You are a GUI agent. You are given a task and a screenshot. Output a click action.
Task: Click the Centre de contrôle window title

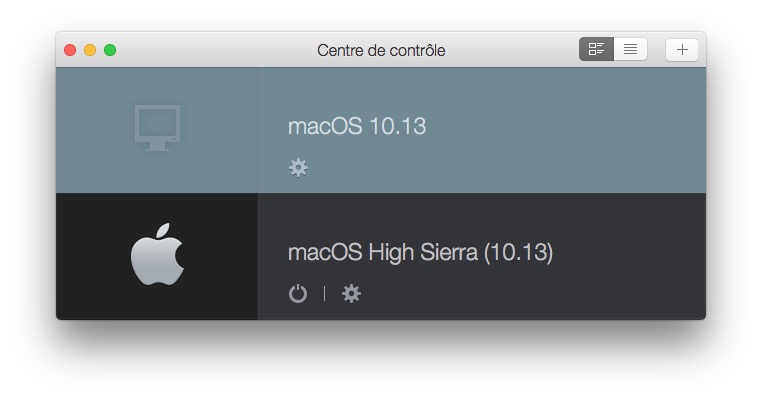tap(381, 50)
